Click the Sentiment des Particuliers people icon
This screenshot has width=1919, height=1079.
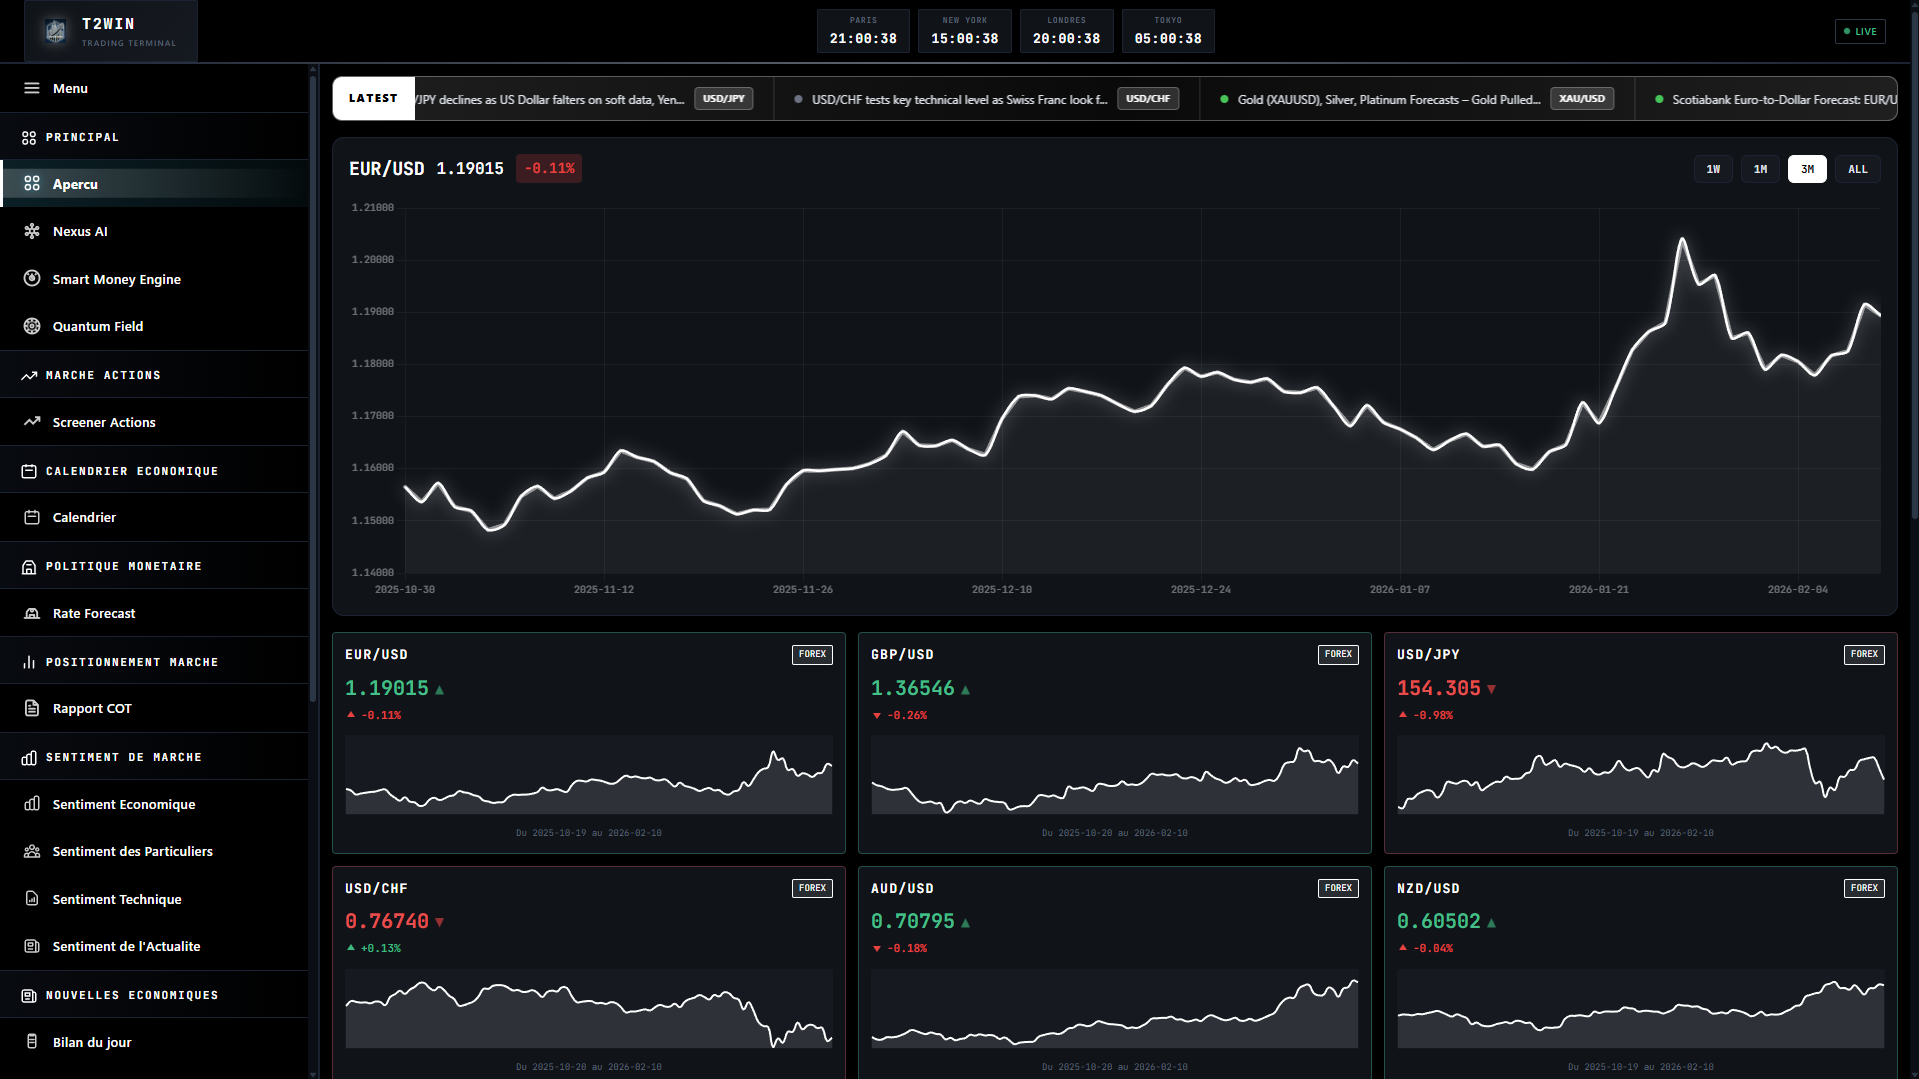pos(32,851)
